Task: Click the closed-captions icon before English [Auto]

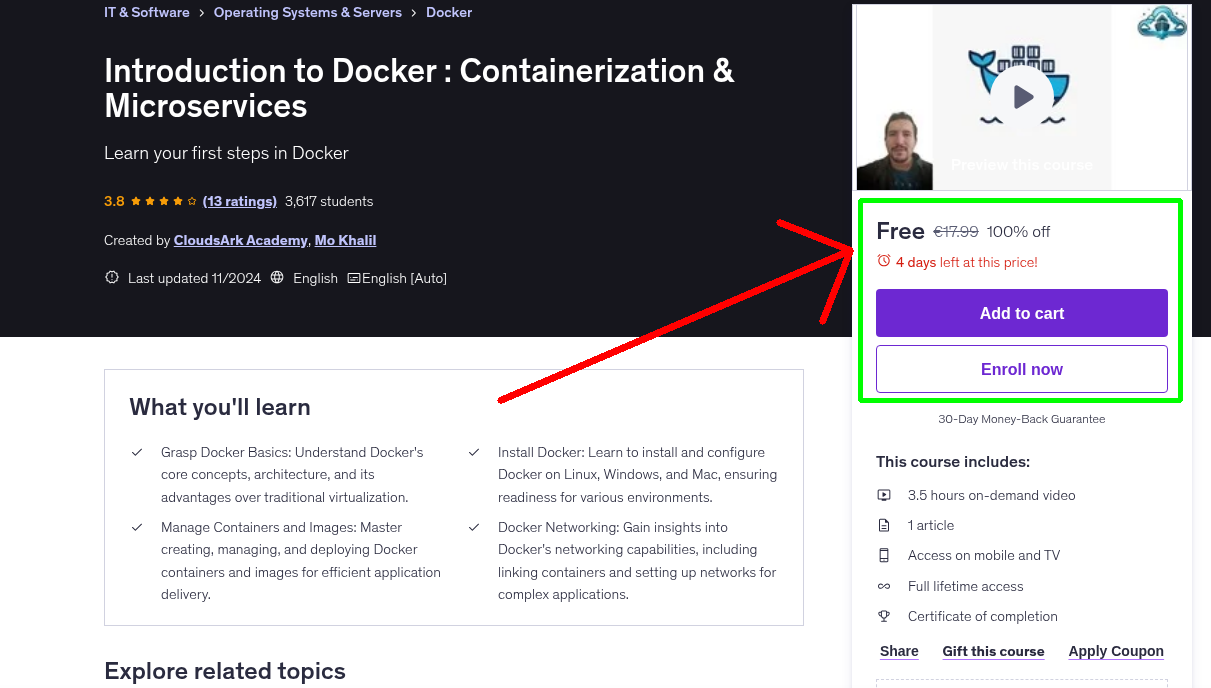Action: pyautogui.click(x=356, y=277)
